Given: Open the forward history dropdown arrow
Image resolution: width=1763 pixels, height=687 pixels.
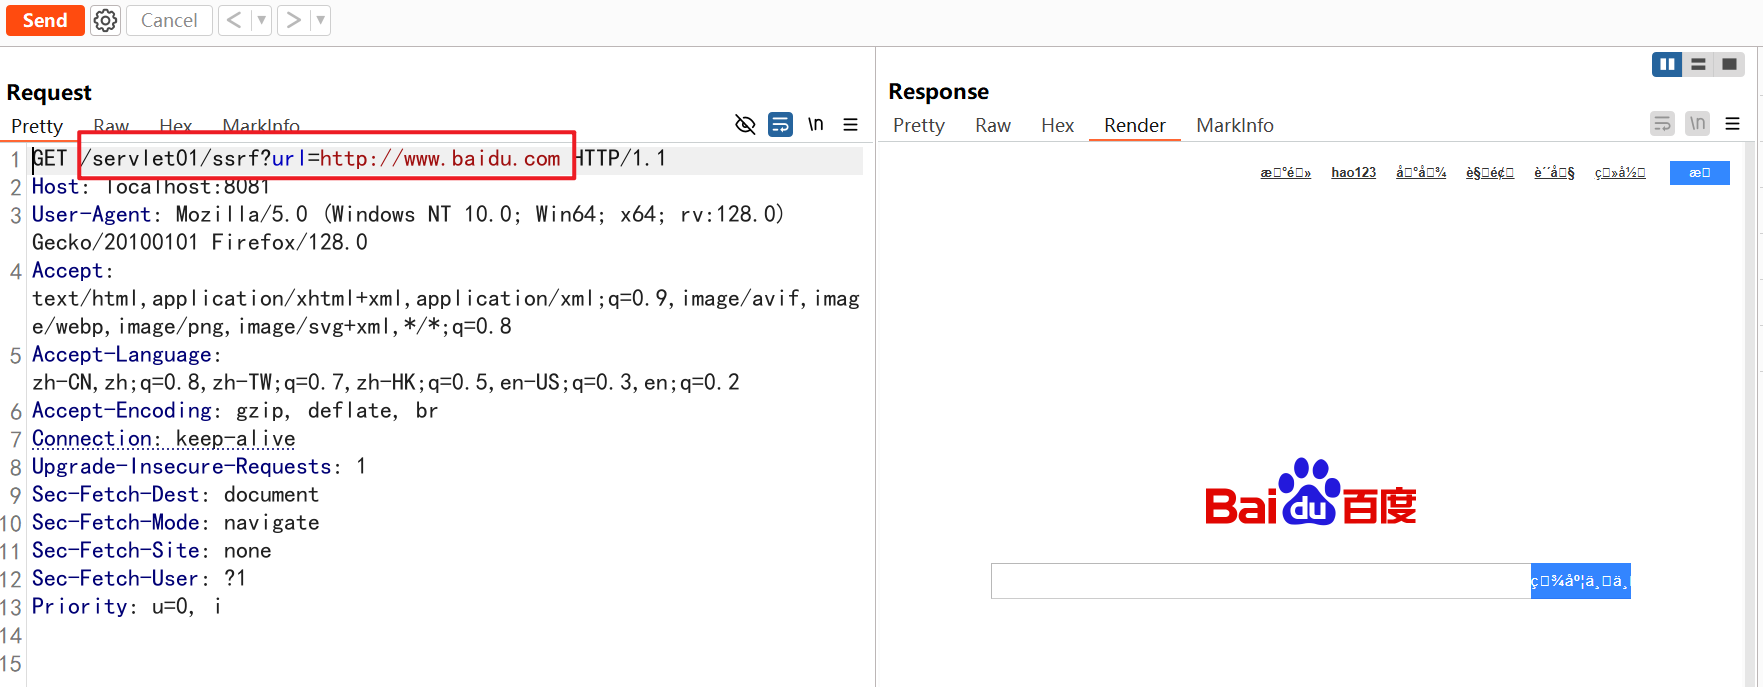Looking at the screenshot, I should tap(320, 20).
